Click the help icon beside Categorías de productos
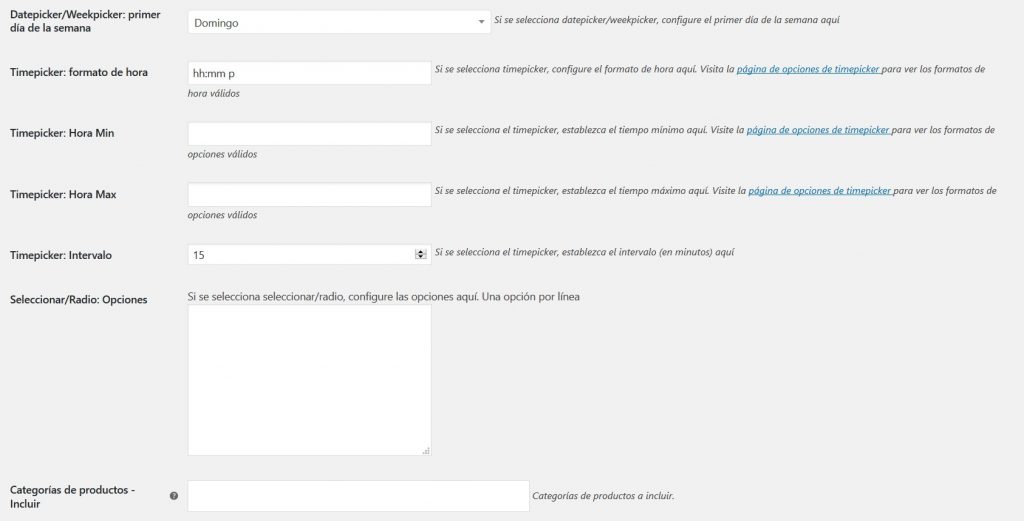1024x521 pixels. [174, 496]
